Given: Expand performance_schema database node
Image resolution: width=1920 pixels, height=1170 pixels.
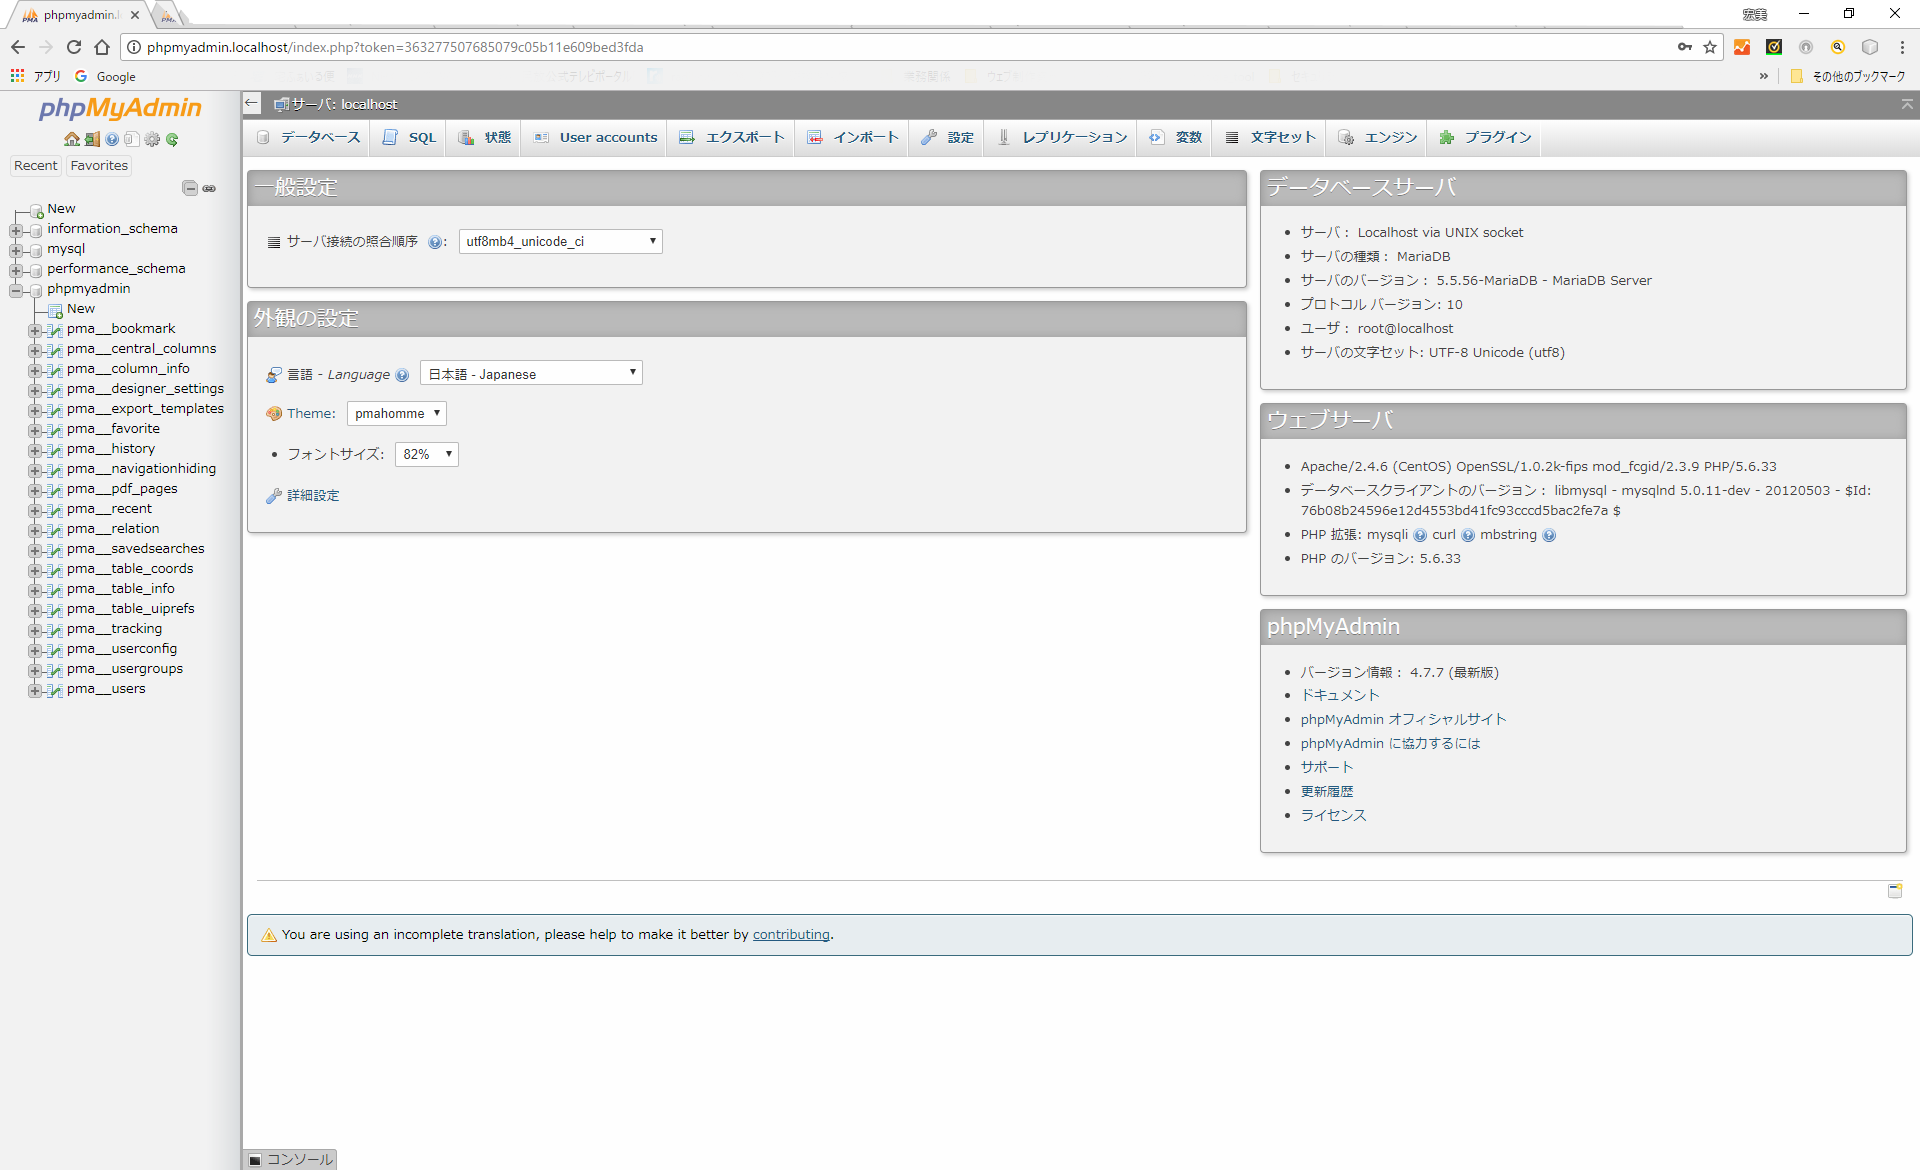Looking at the screenshot, I should tap(15, 270).
